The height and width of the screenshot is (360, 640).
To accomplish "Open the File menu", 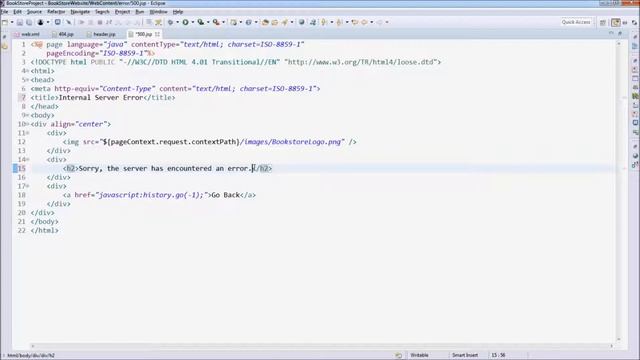I will point(4,12).
